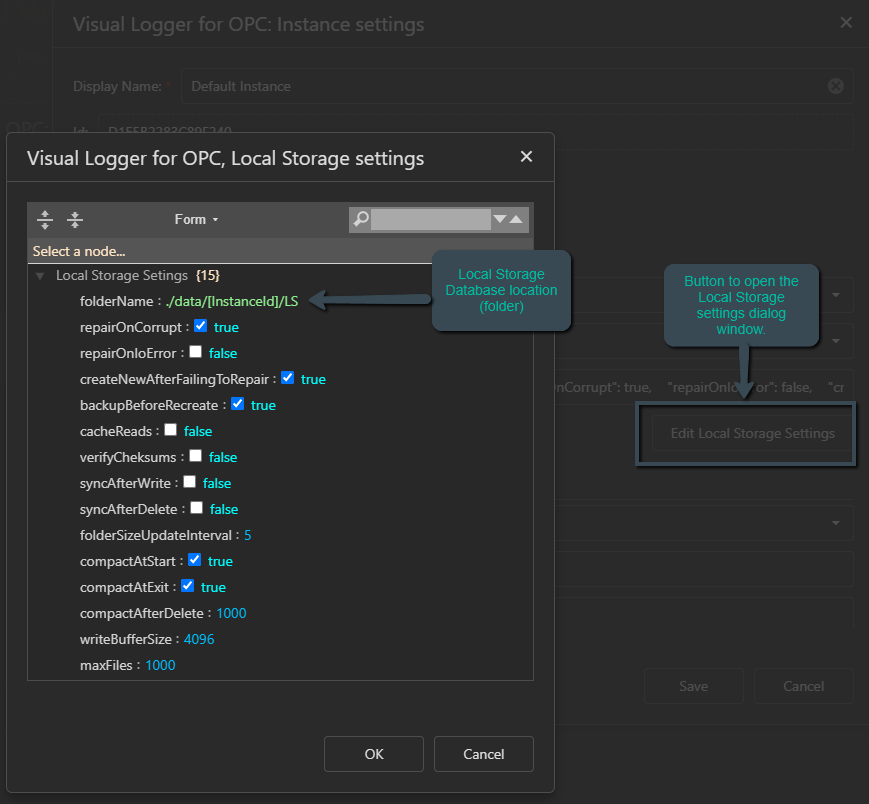
Task: Click the collapse all fields icon
Action: coord(75,219)
